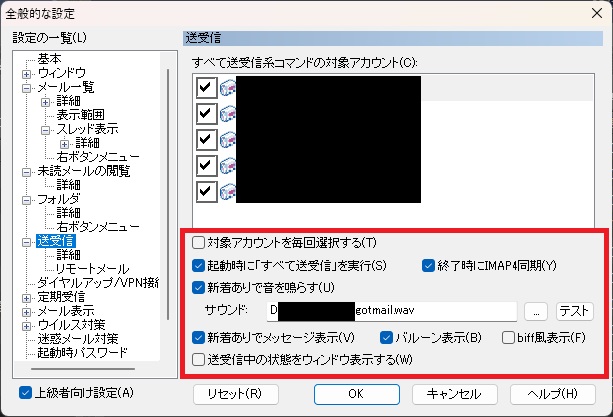Click the first account's mailbox icon

coord(228,88)
